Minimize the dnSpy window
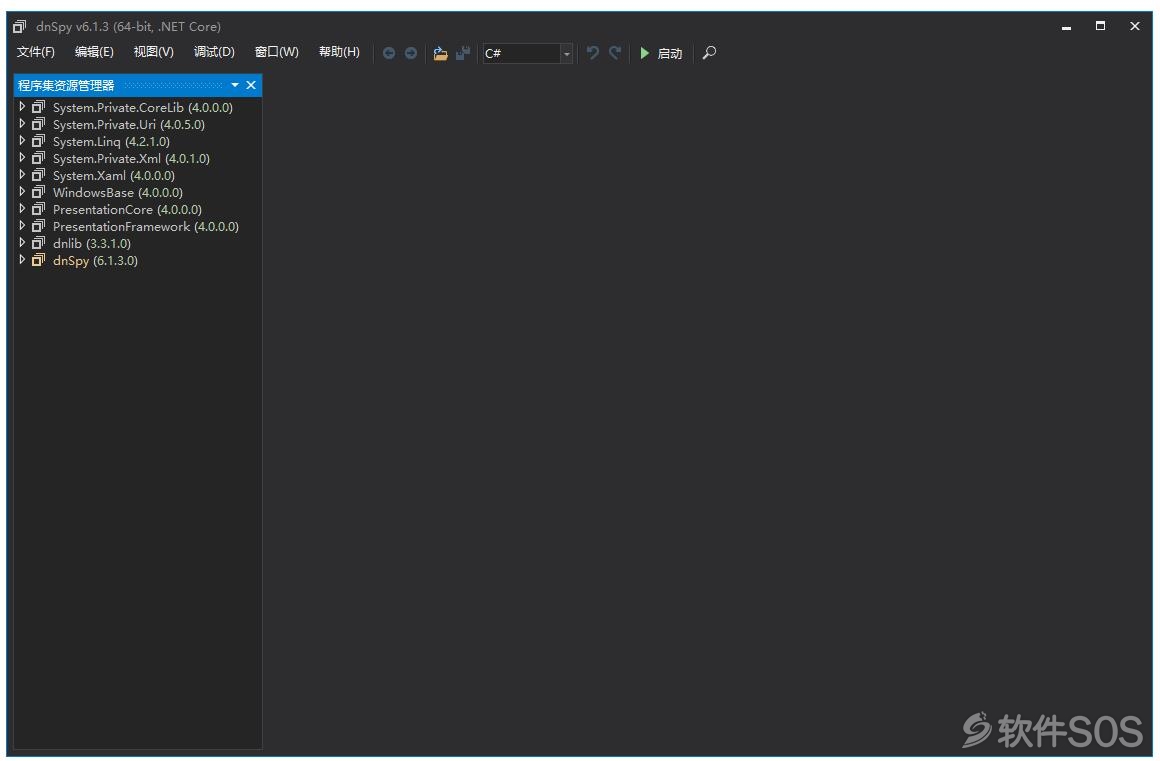The width and height of the screenshot is (1160, 761). click(x=1066, y=27)
